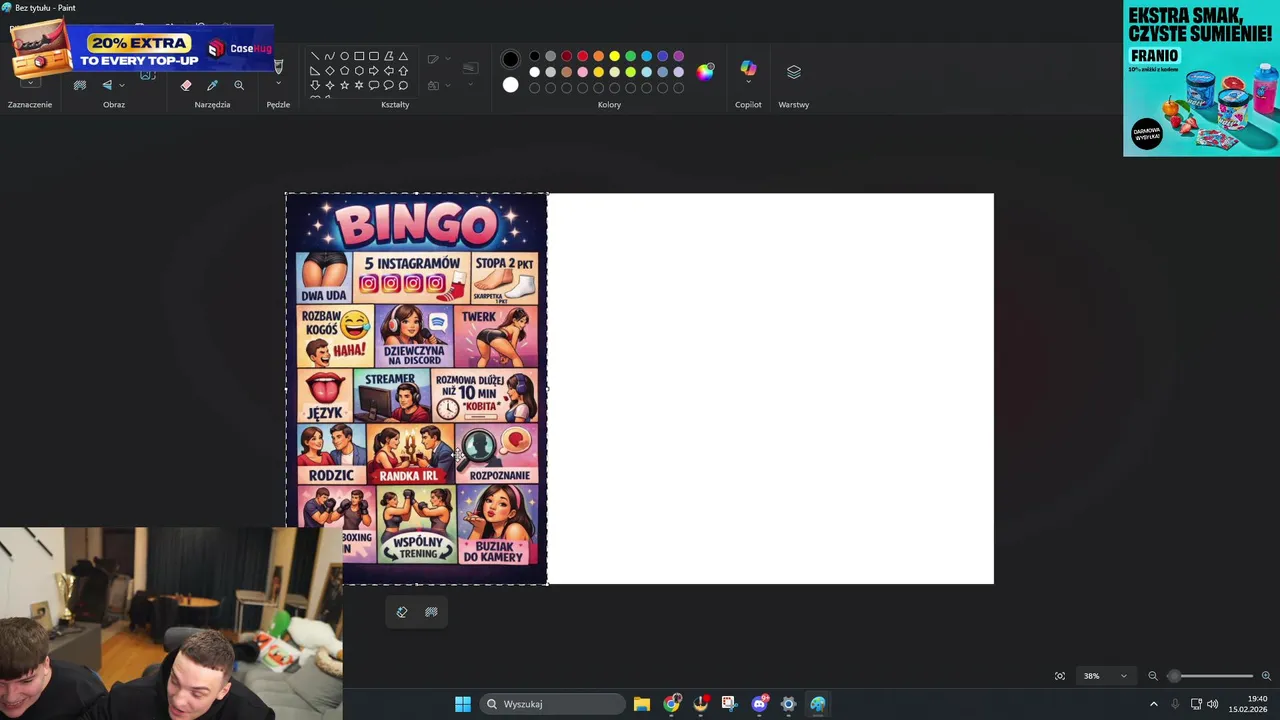This screenshot has height=720, width=1280.
Task: Select the diamond shape
Action: 330,71
